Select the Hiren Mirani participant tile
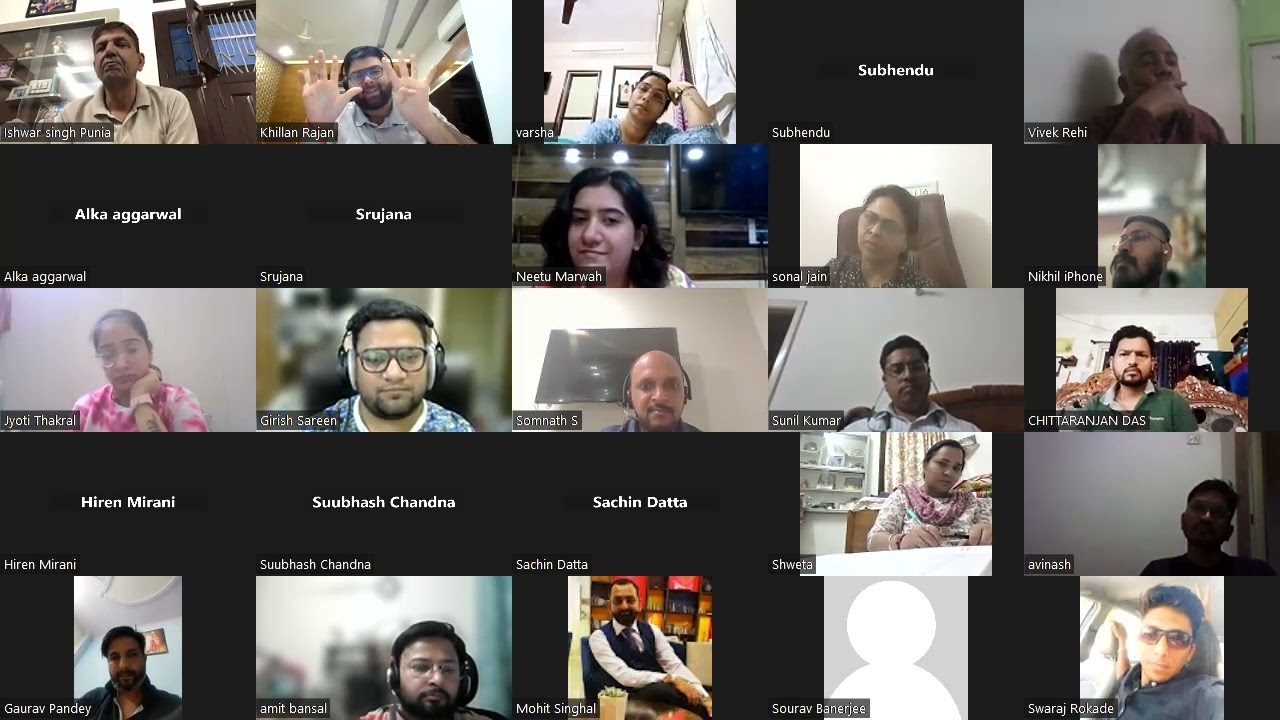This screenshot has height=720, width=1280. tap(128, 504)
